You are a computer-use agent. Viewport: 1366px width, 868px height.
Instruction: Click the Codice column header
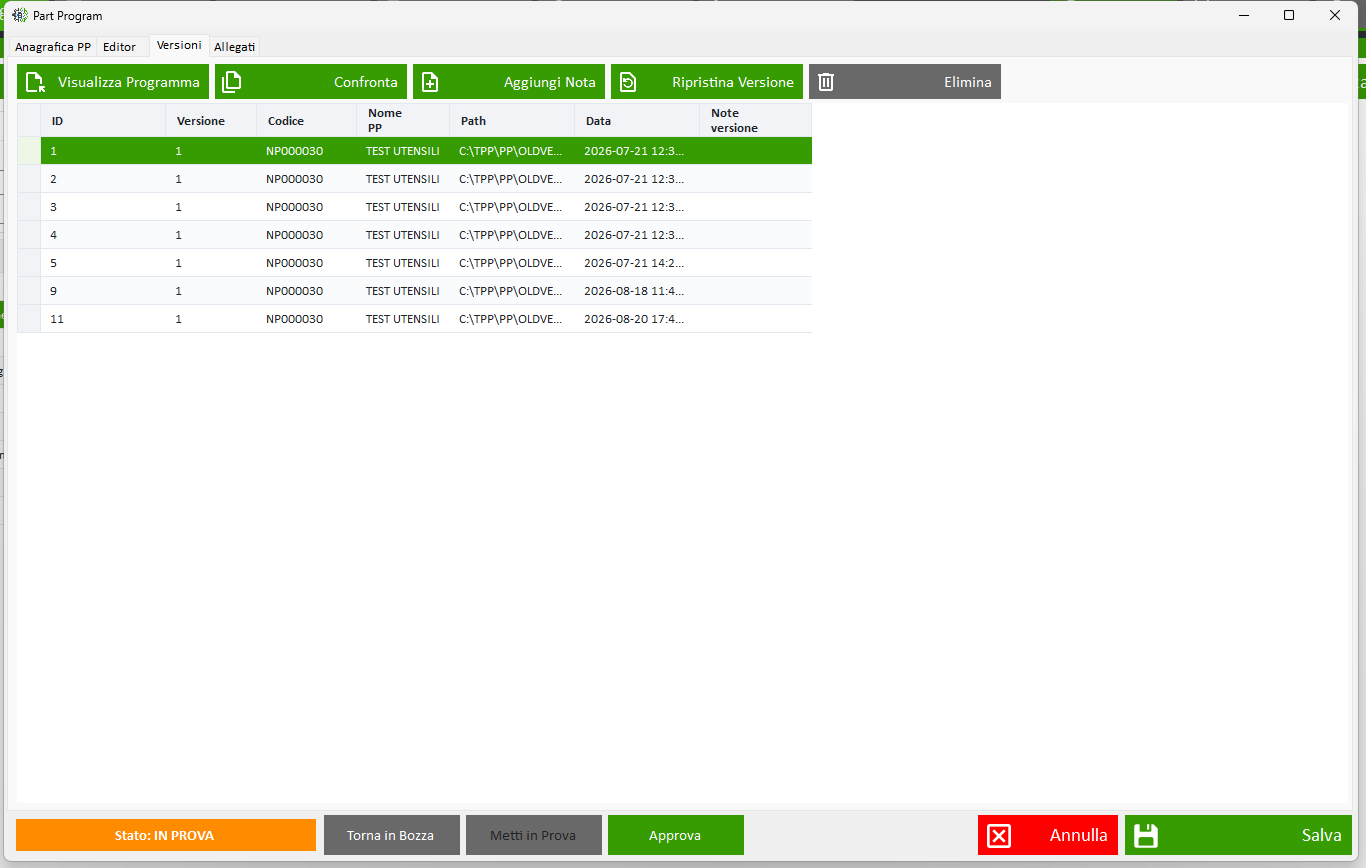[x=306, y=121]
